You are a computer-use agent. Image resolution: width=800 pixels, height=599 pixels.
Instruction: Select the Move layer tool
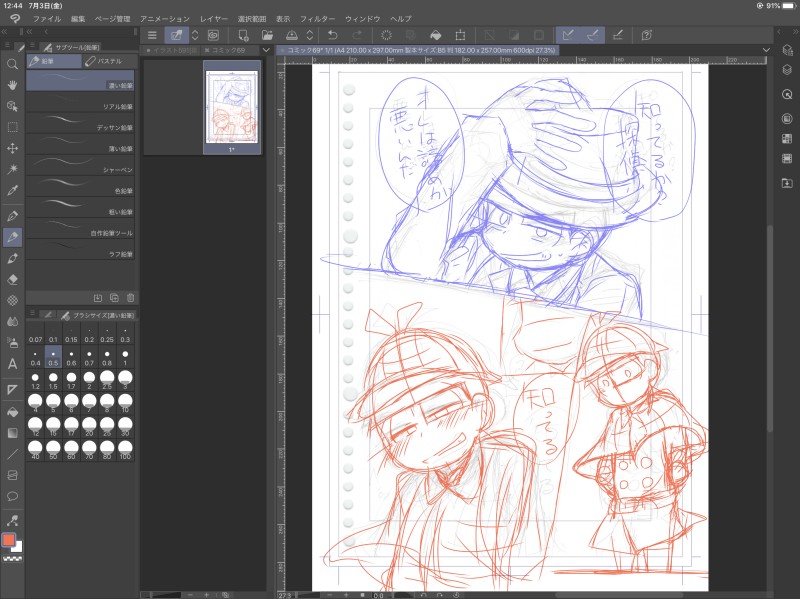(x=12, y=148)
